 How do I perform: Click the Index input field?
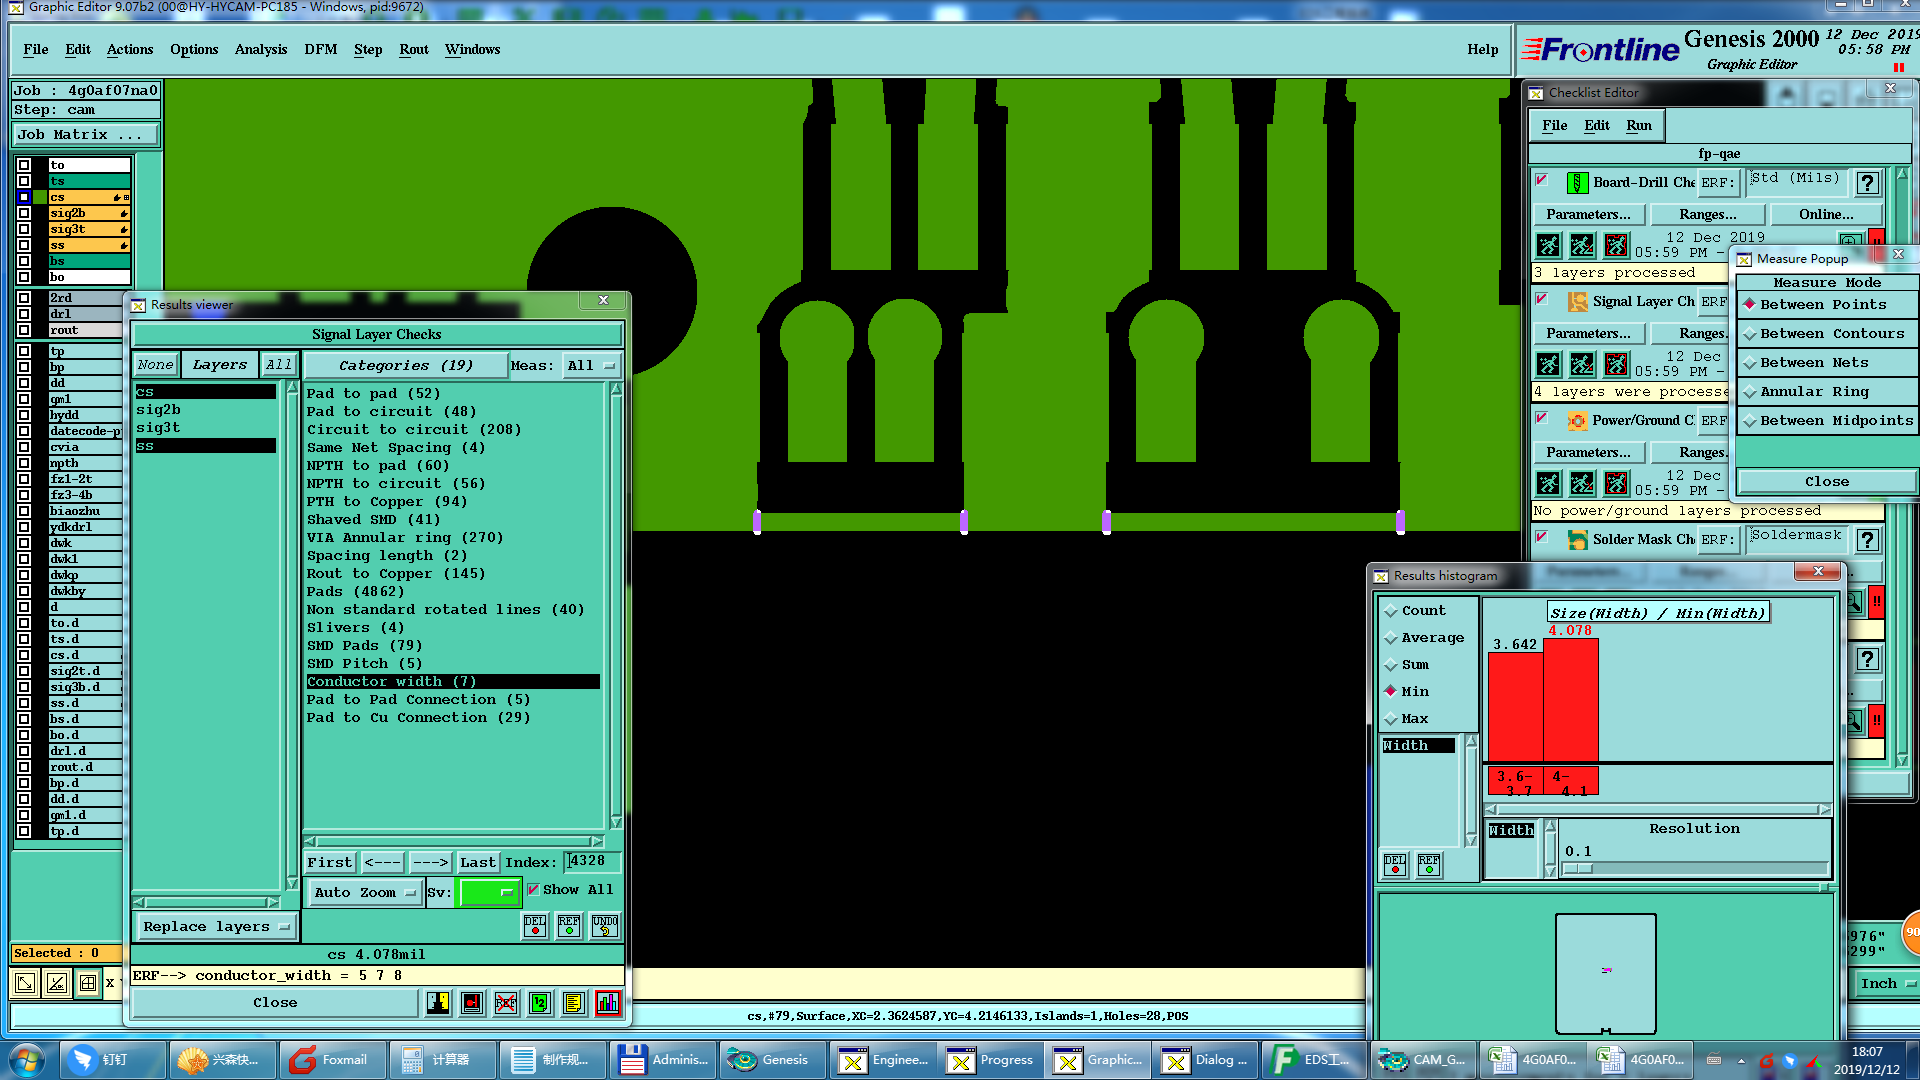592,862
